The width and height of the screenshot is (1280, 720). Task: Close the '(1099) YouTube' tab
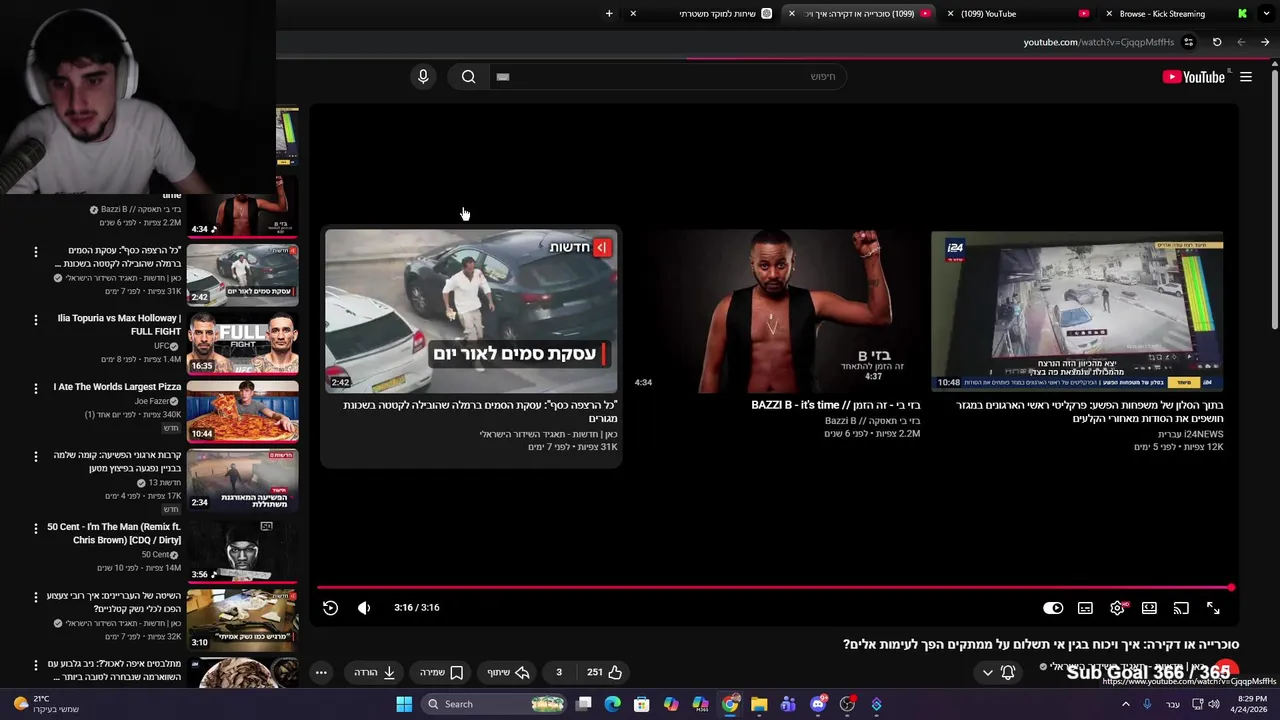click(x=950, y=14)
